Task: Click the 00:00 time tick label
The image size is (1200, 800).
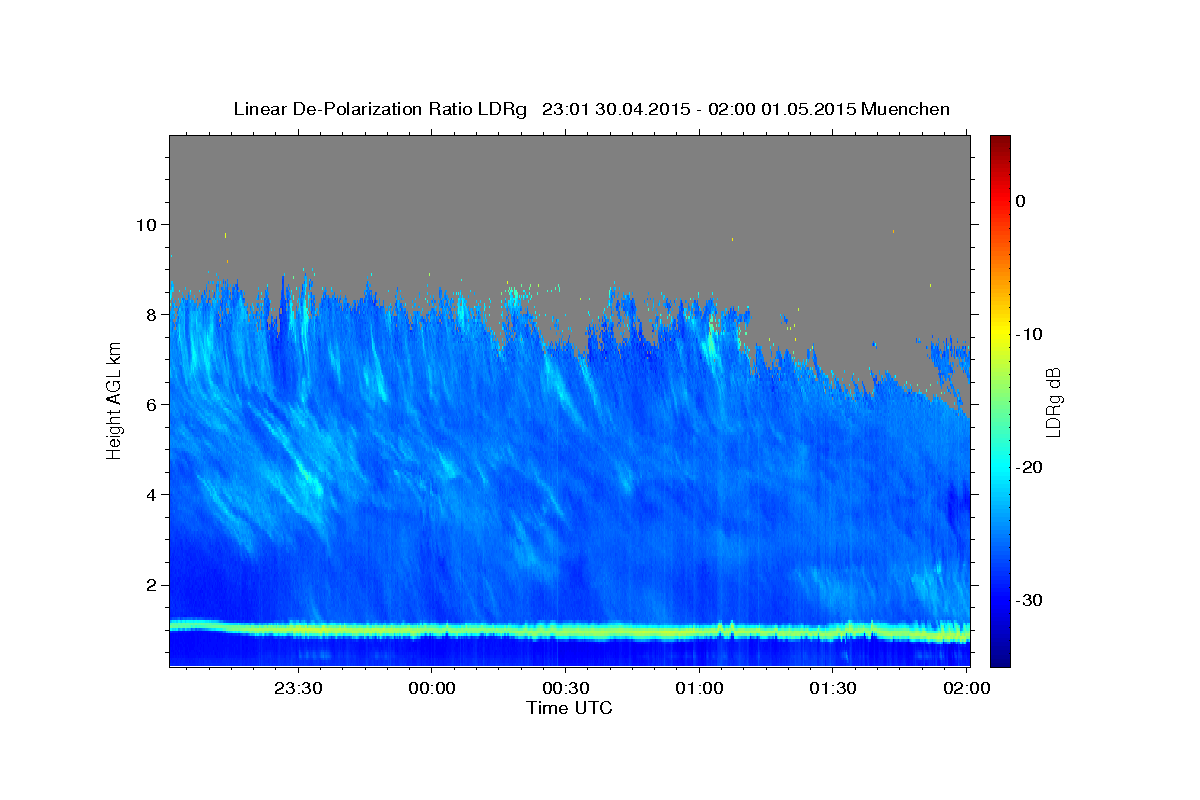Action: (x=432, y=688)
